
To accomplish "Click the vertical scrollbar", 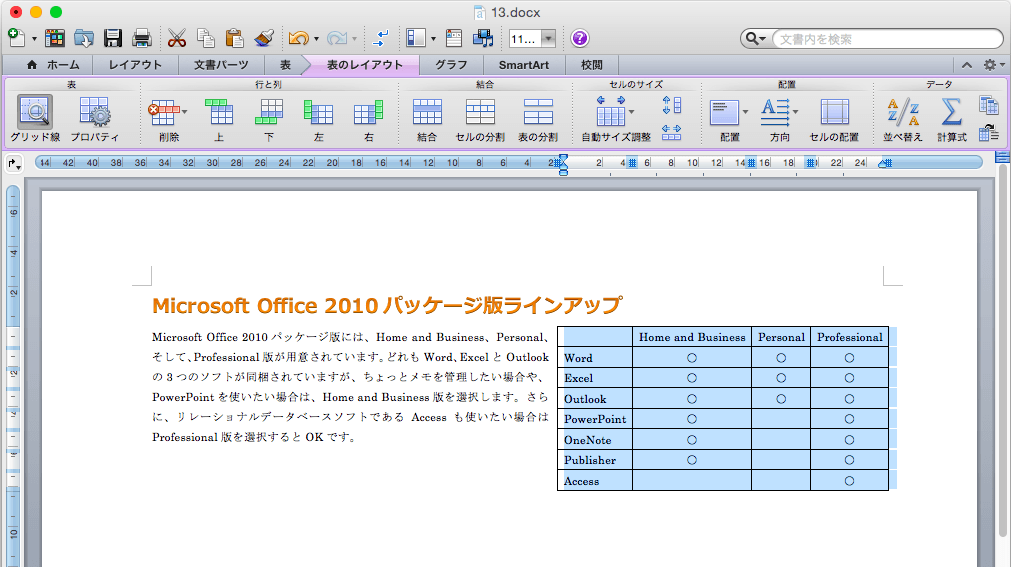I will 1003,348.
